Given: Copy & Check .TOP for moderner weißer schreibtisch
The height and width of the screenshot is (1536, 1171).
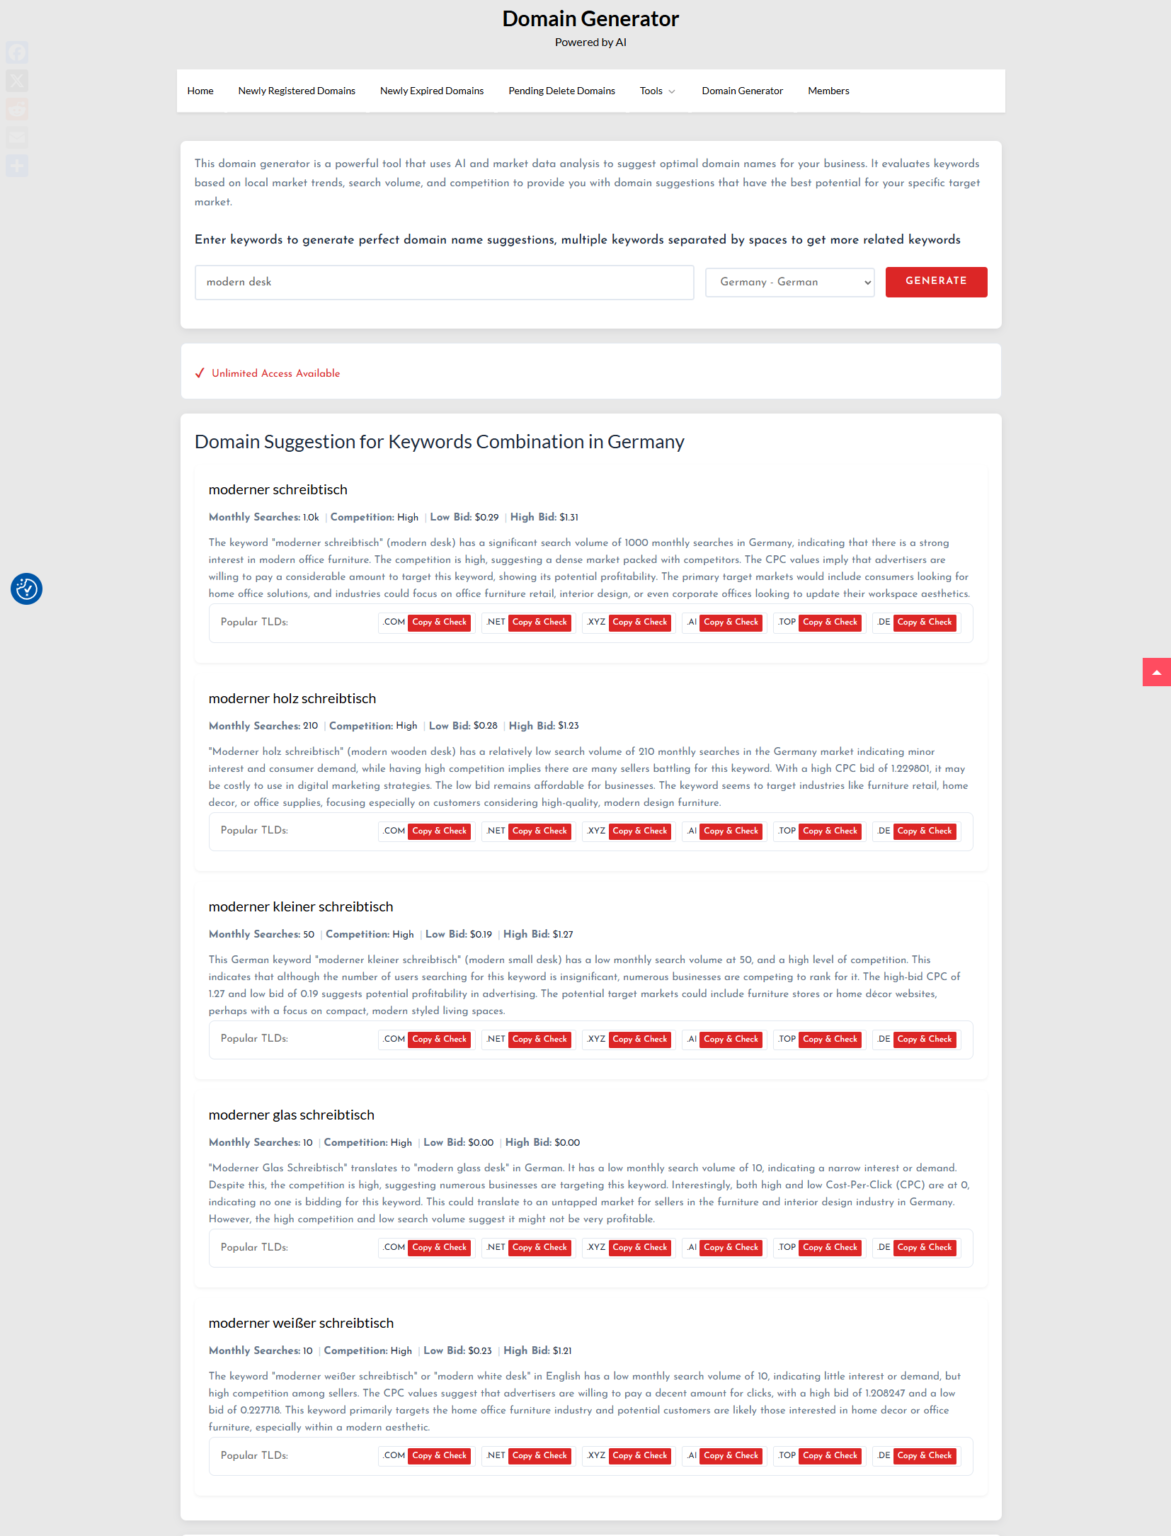Looking at the screenshot, I should point(830,1456).
